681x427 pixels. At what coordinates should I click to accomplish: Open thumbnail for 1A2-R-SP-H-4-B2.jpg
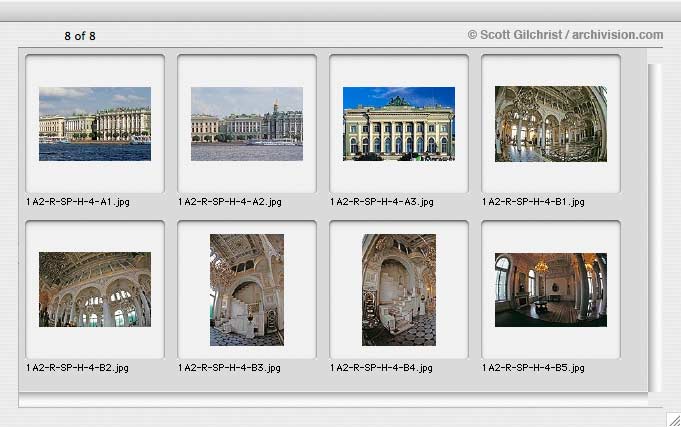click(95, 289)
